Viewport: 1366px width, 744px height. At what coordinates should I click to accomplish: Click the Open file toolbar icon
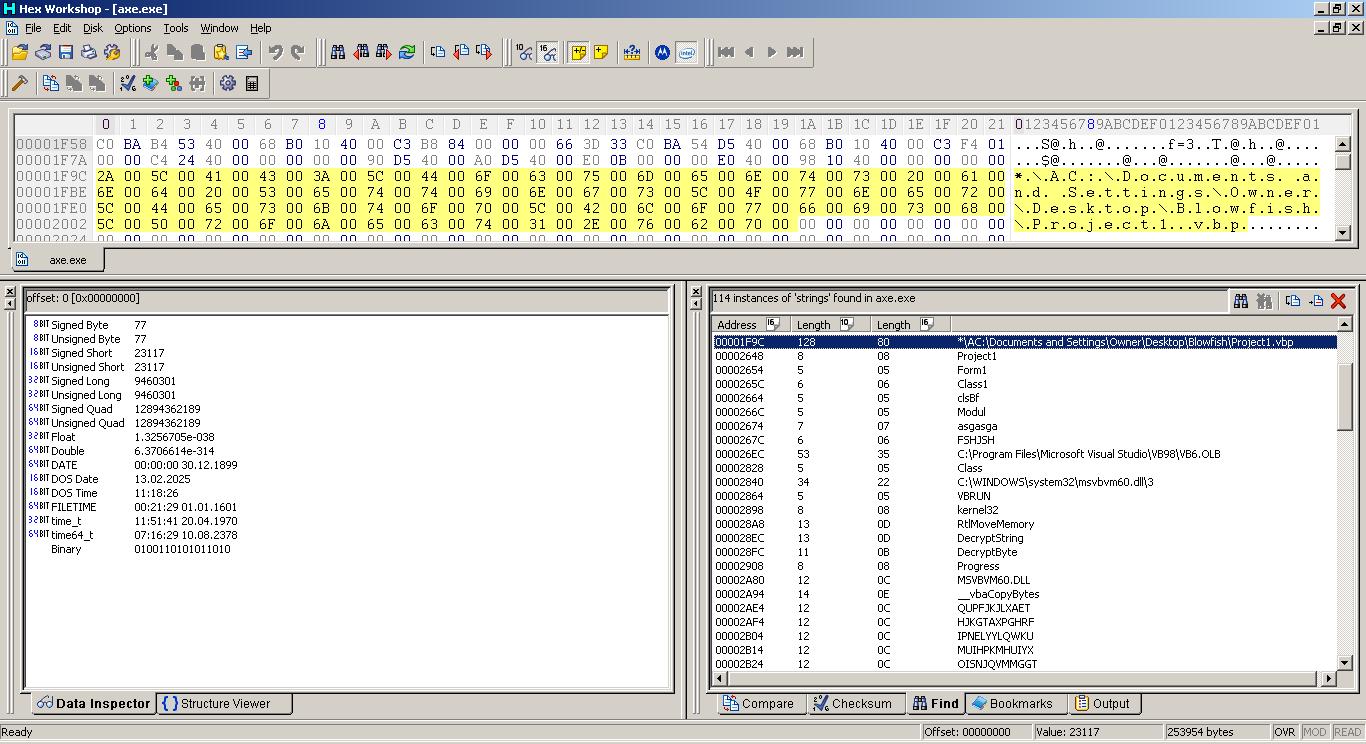pos(20,52)
